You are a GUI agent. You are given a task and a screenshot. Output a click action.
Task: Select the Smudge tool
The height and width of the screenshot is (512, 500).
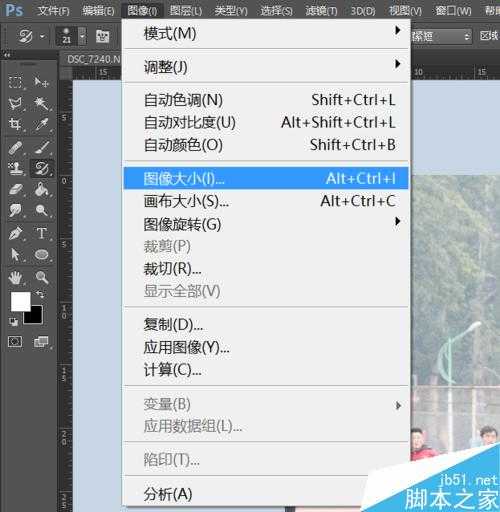(15, 210)
